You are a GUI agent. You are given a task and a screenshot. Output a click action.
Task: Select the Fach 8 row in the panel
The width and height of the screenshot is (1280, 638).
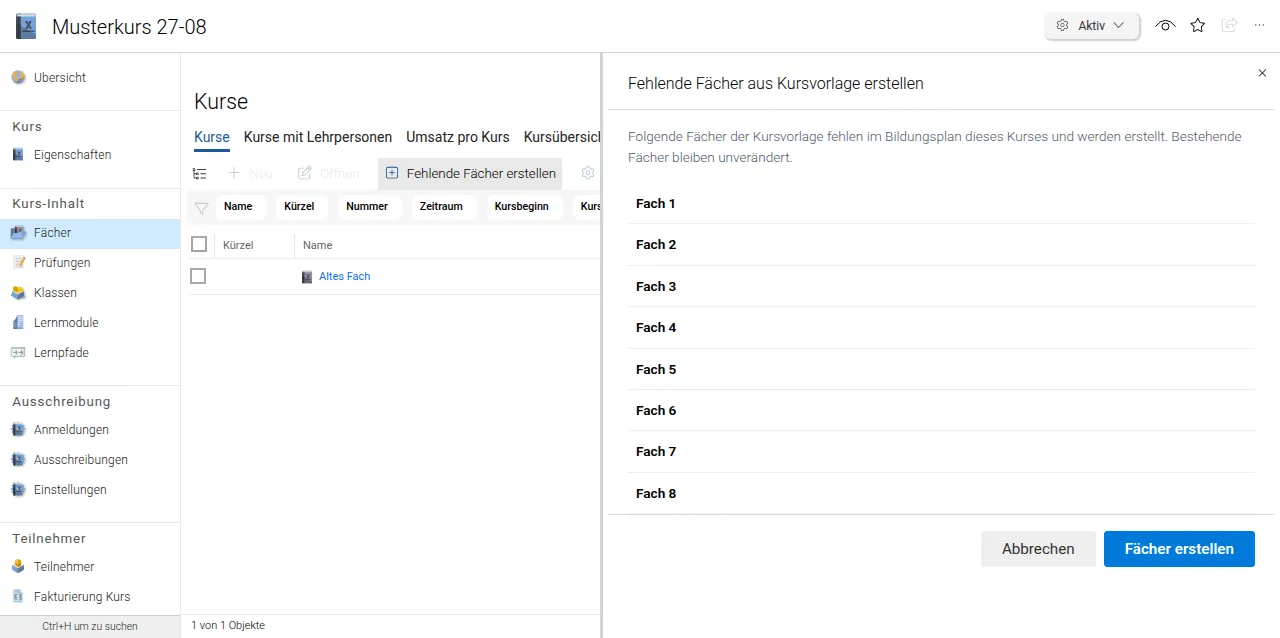(941, 494)
